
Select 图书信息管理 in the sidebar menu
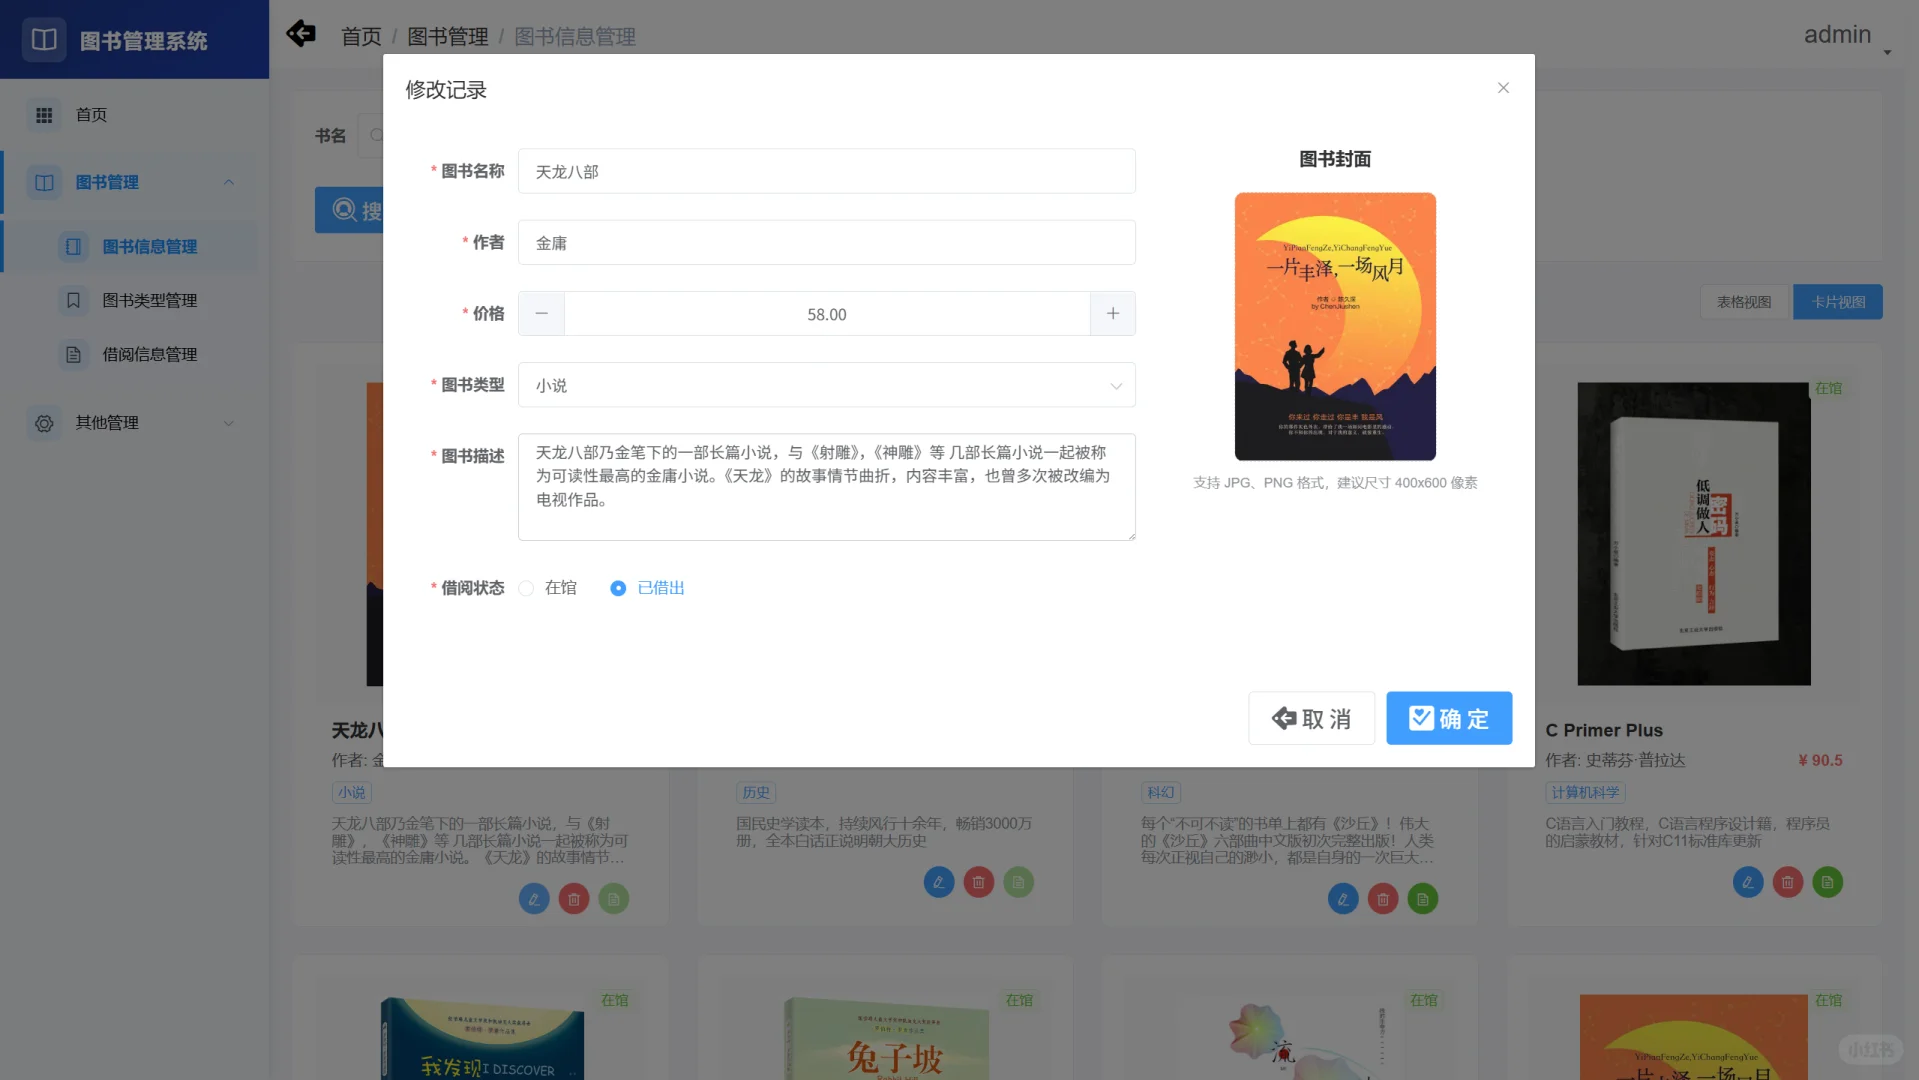[149, 246]
